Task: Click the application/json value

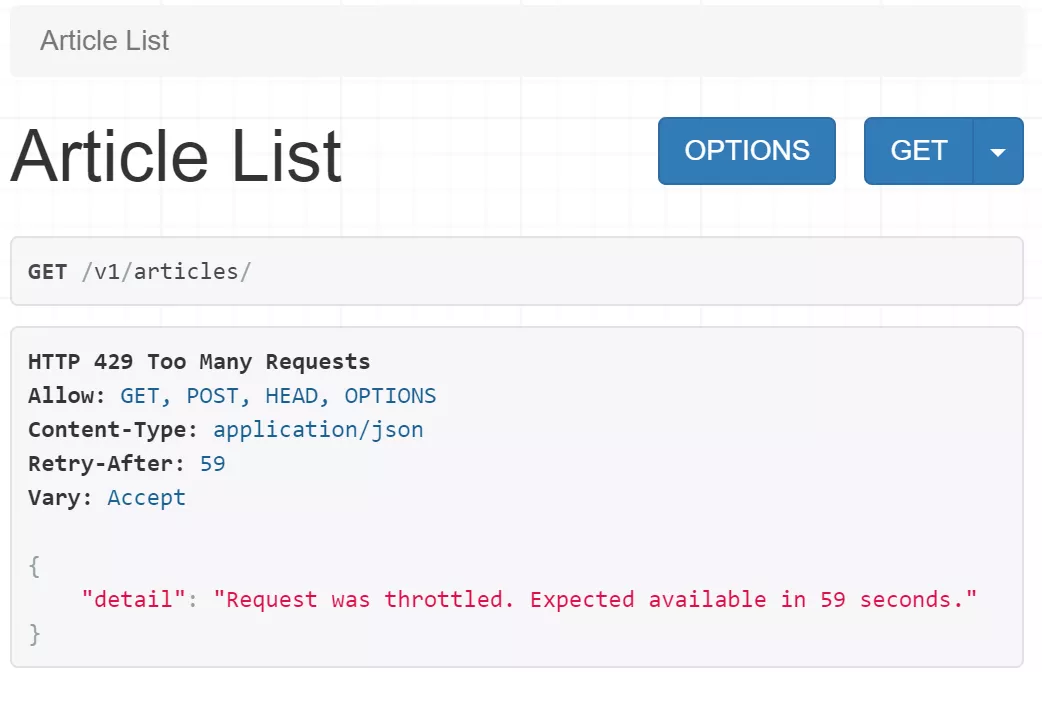Action: coord(318,430)
